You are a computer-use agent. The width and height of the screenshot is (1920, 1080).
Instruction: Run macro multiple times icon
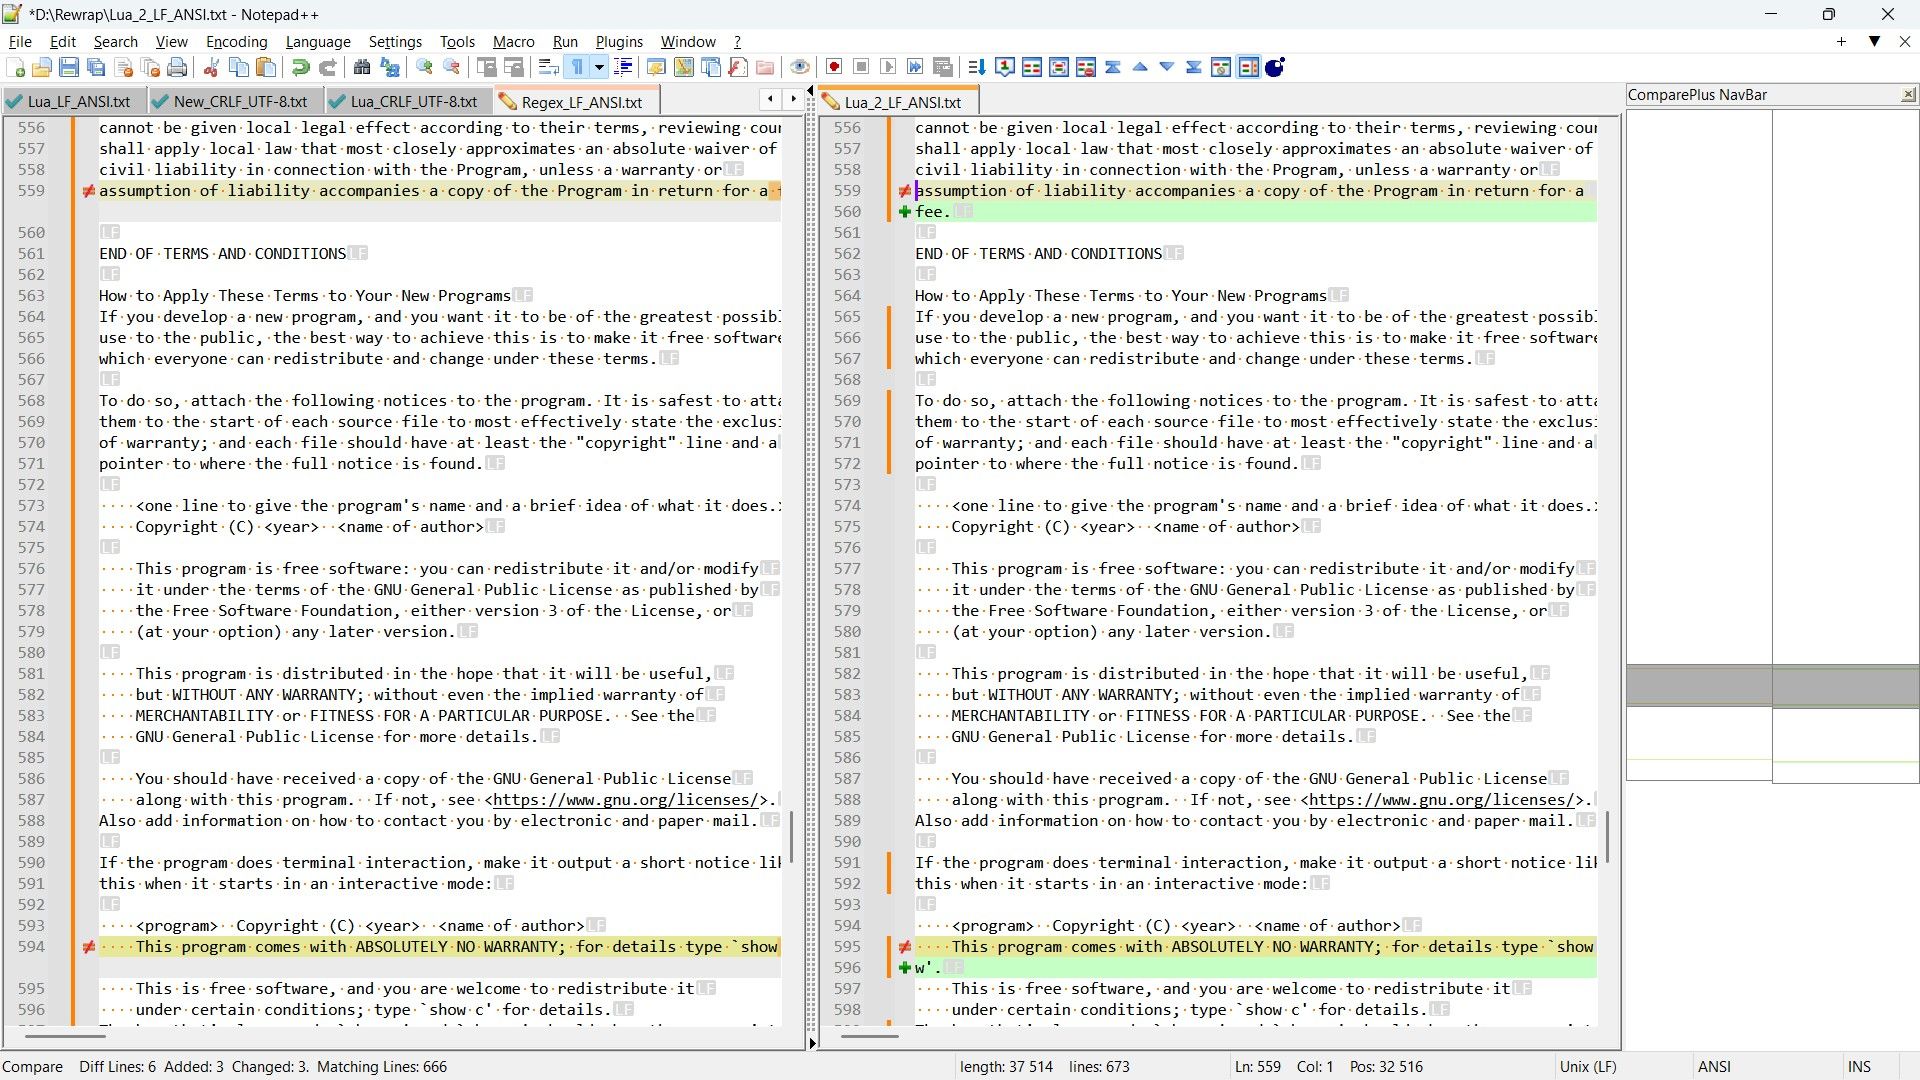point(915,67)
